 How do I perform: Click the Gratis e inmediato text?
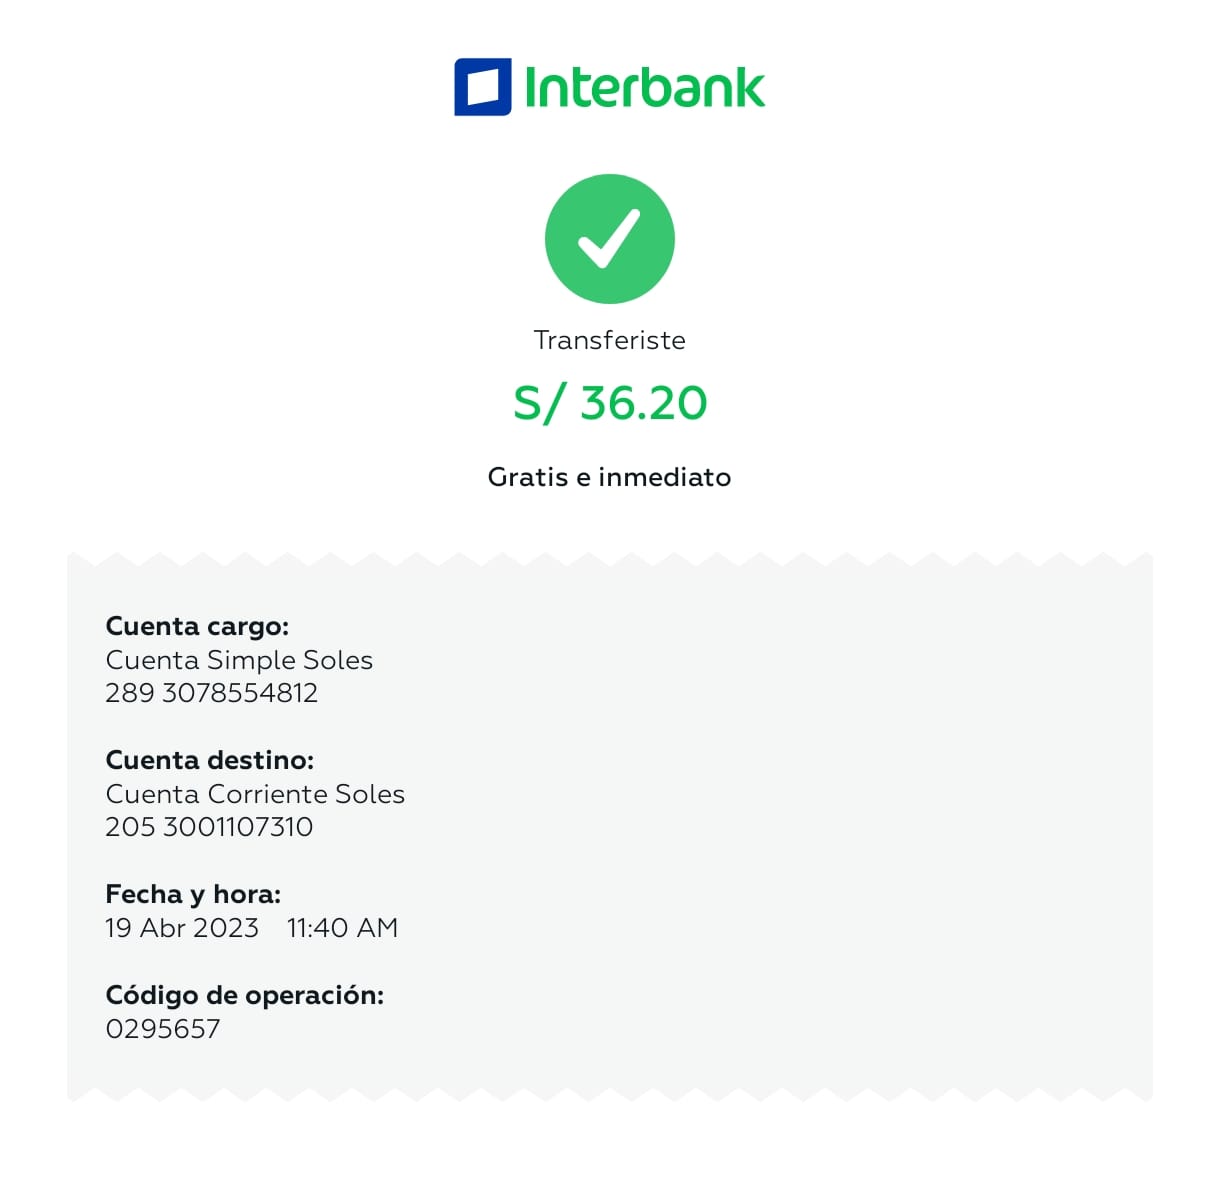(609, 477)
